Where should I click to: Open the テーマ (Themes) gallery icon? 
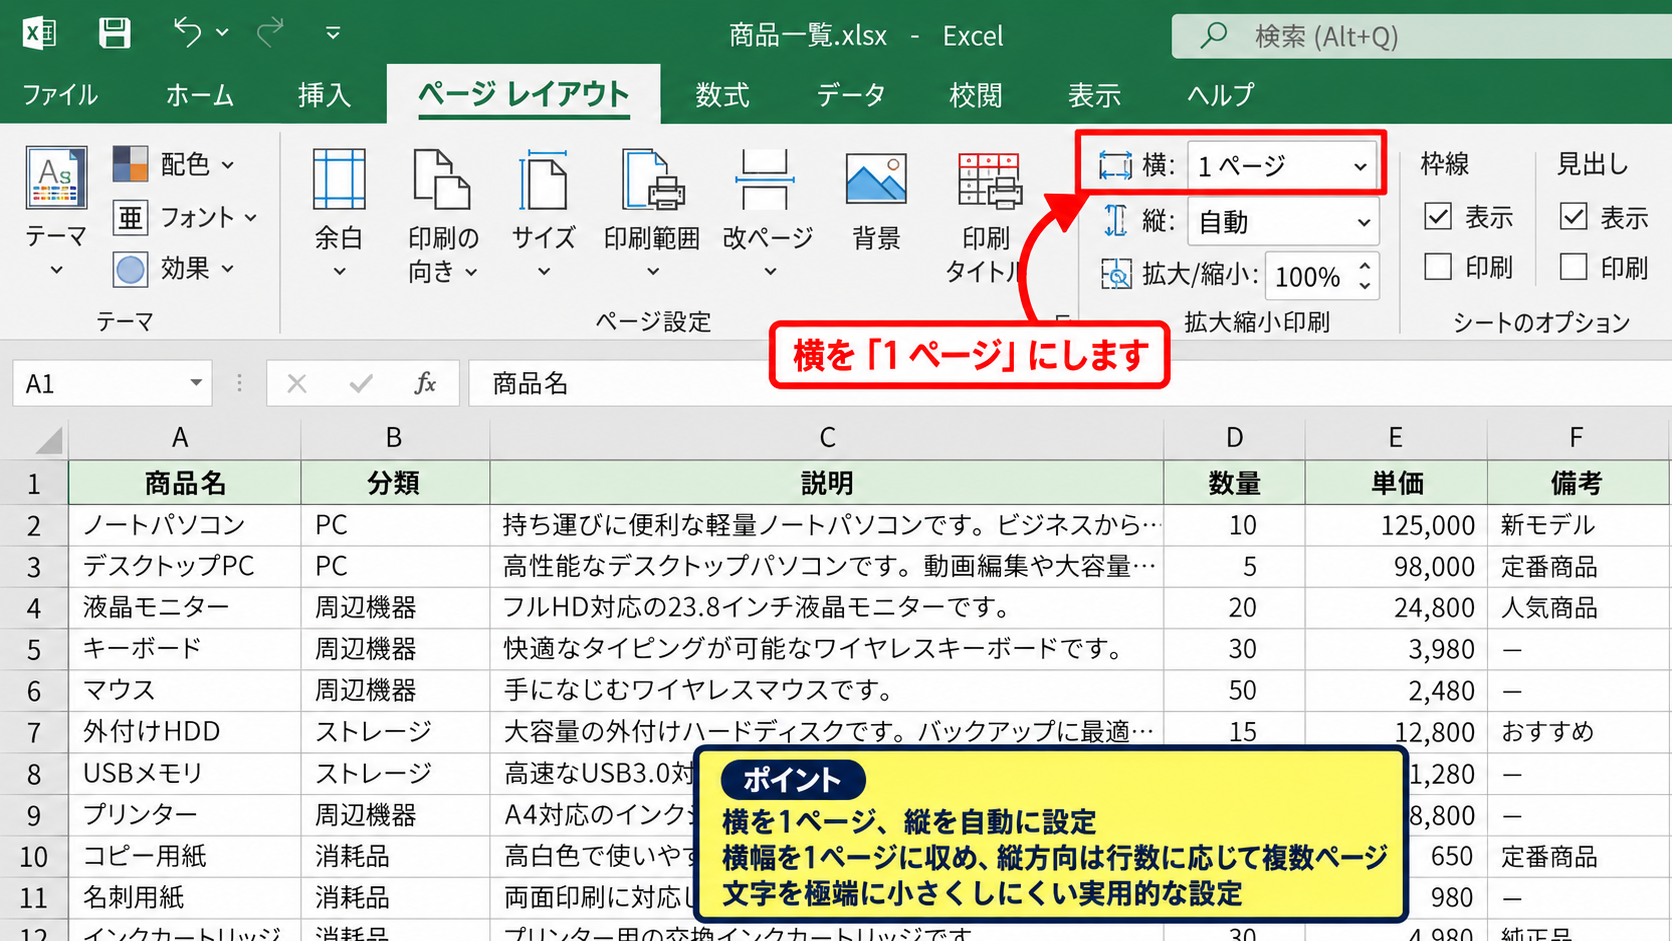56,177
